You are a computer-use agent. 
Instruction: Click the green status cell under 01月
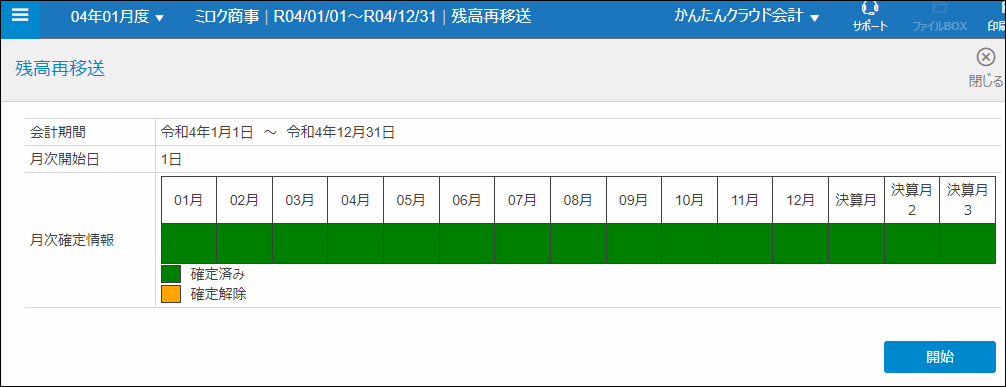[189, 243]
